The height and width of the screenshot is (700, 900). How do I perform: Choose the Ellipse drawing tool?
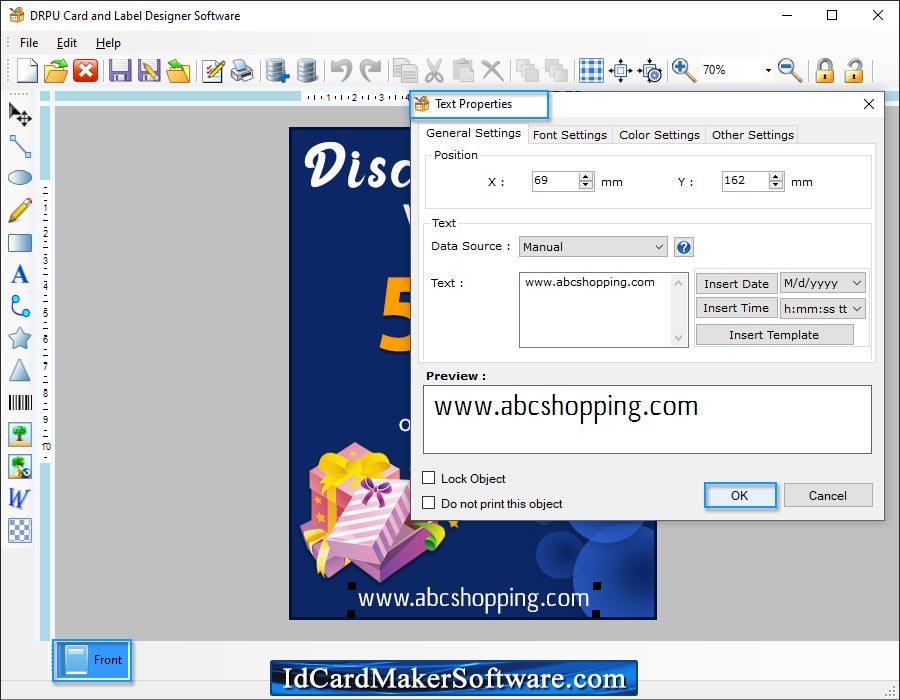[19, 178]
